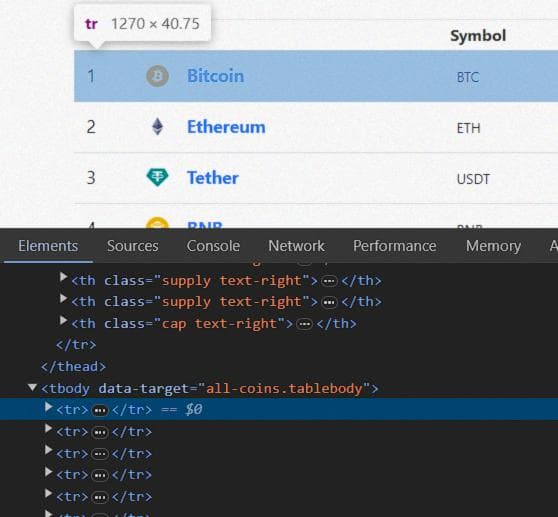Click the Tether green logo icon
This screenshot has height=517, width=558.
point(157,177)
